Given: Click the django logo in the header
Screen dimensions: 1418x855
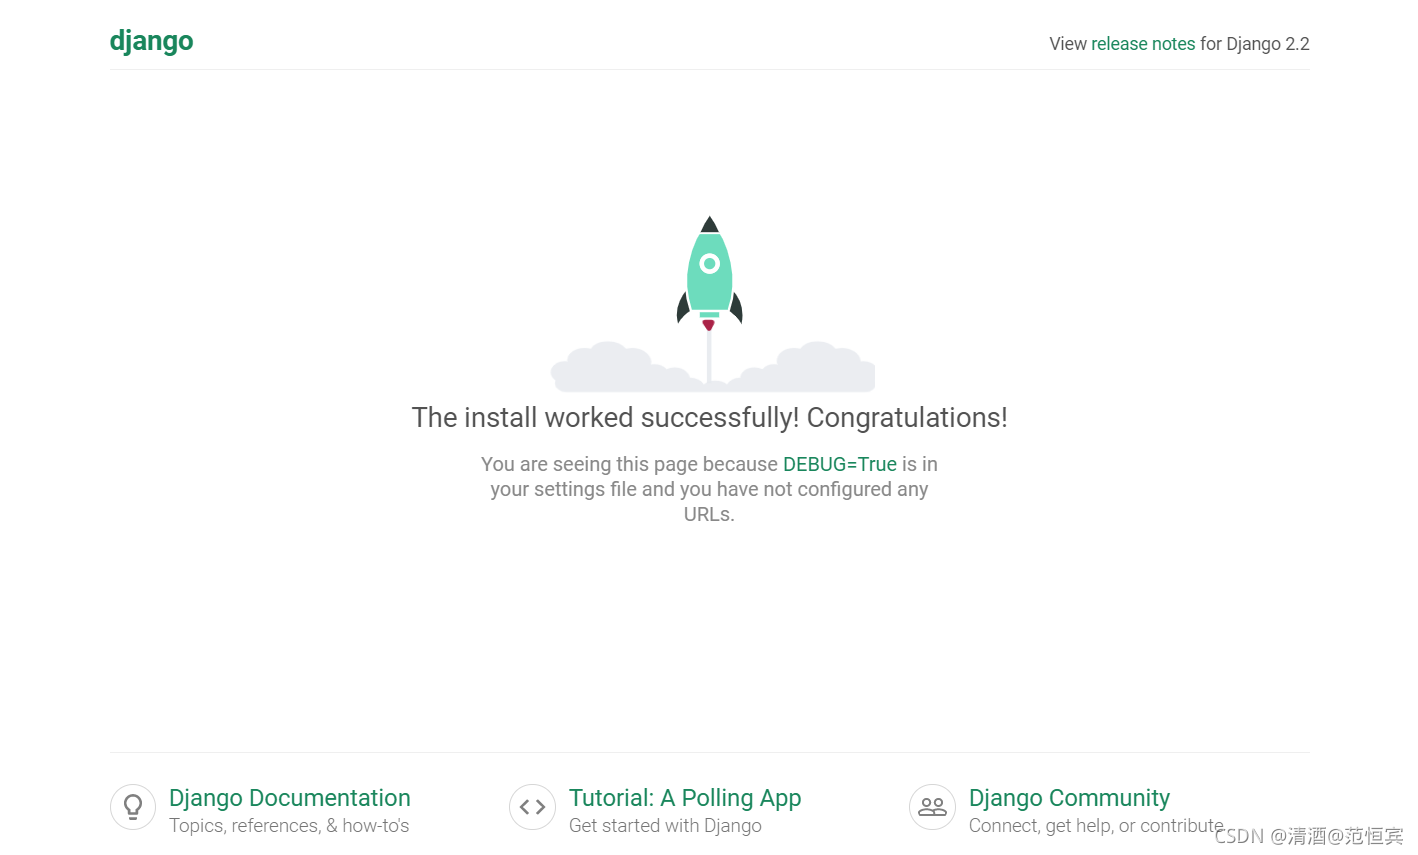Looking at the screenshot, I should [151, 42].
